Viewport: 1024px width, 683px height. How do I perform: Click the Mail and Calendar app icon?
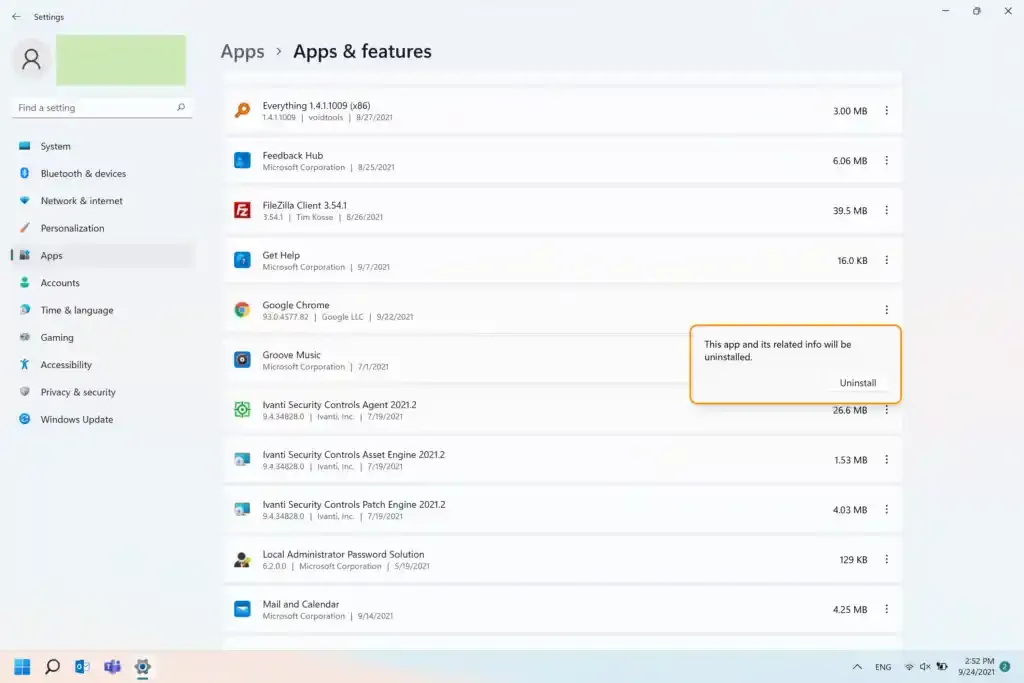tap(242, 609)
